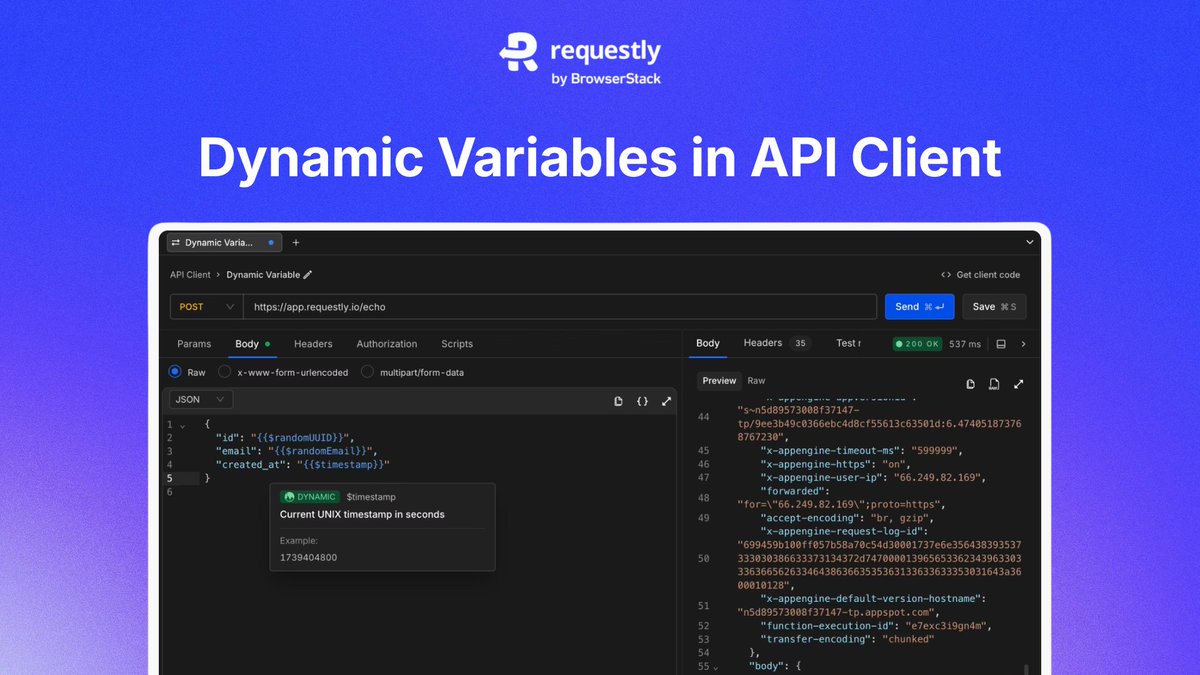Select the response Body tab

tap(708, 343)
